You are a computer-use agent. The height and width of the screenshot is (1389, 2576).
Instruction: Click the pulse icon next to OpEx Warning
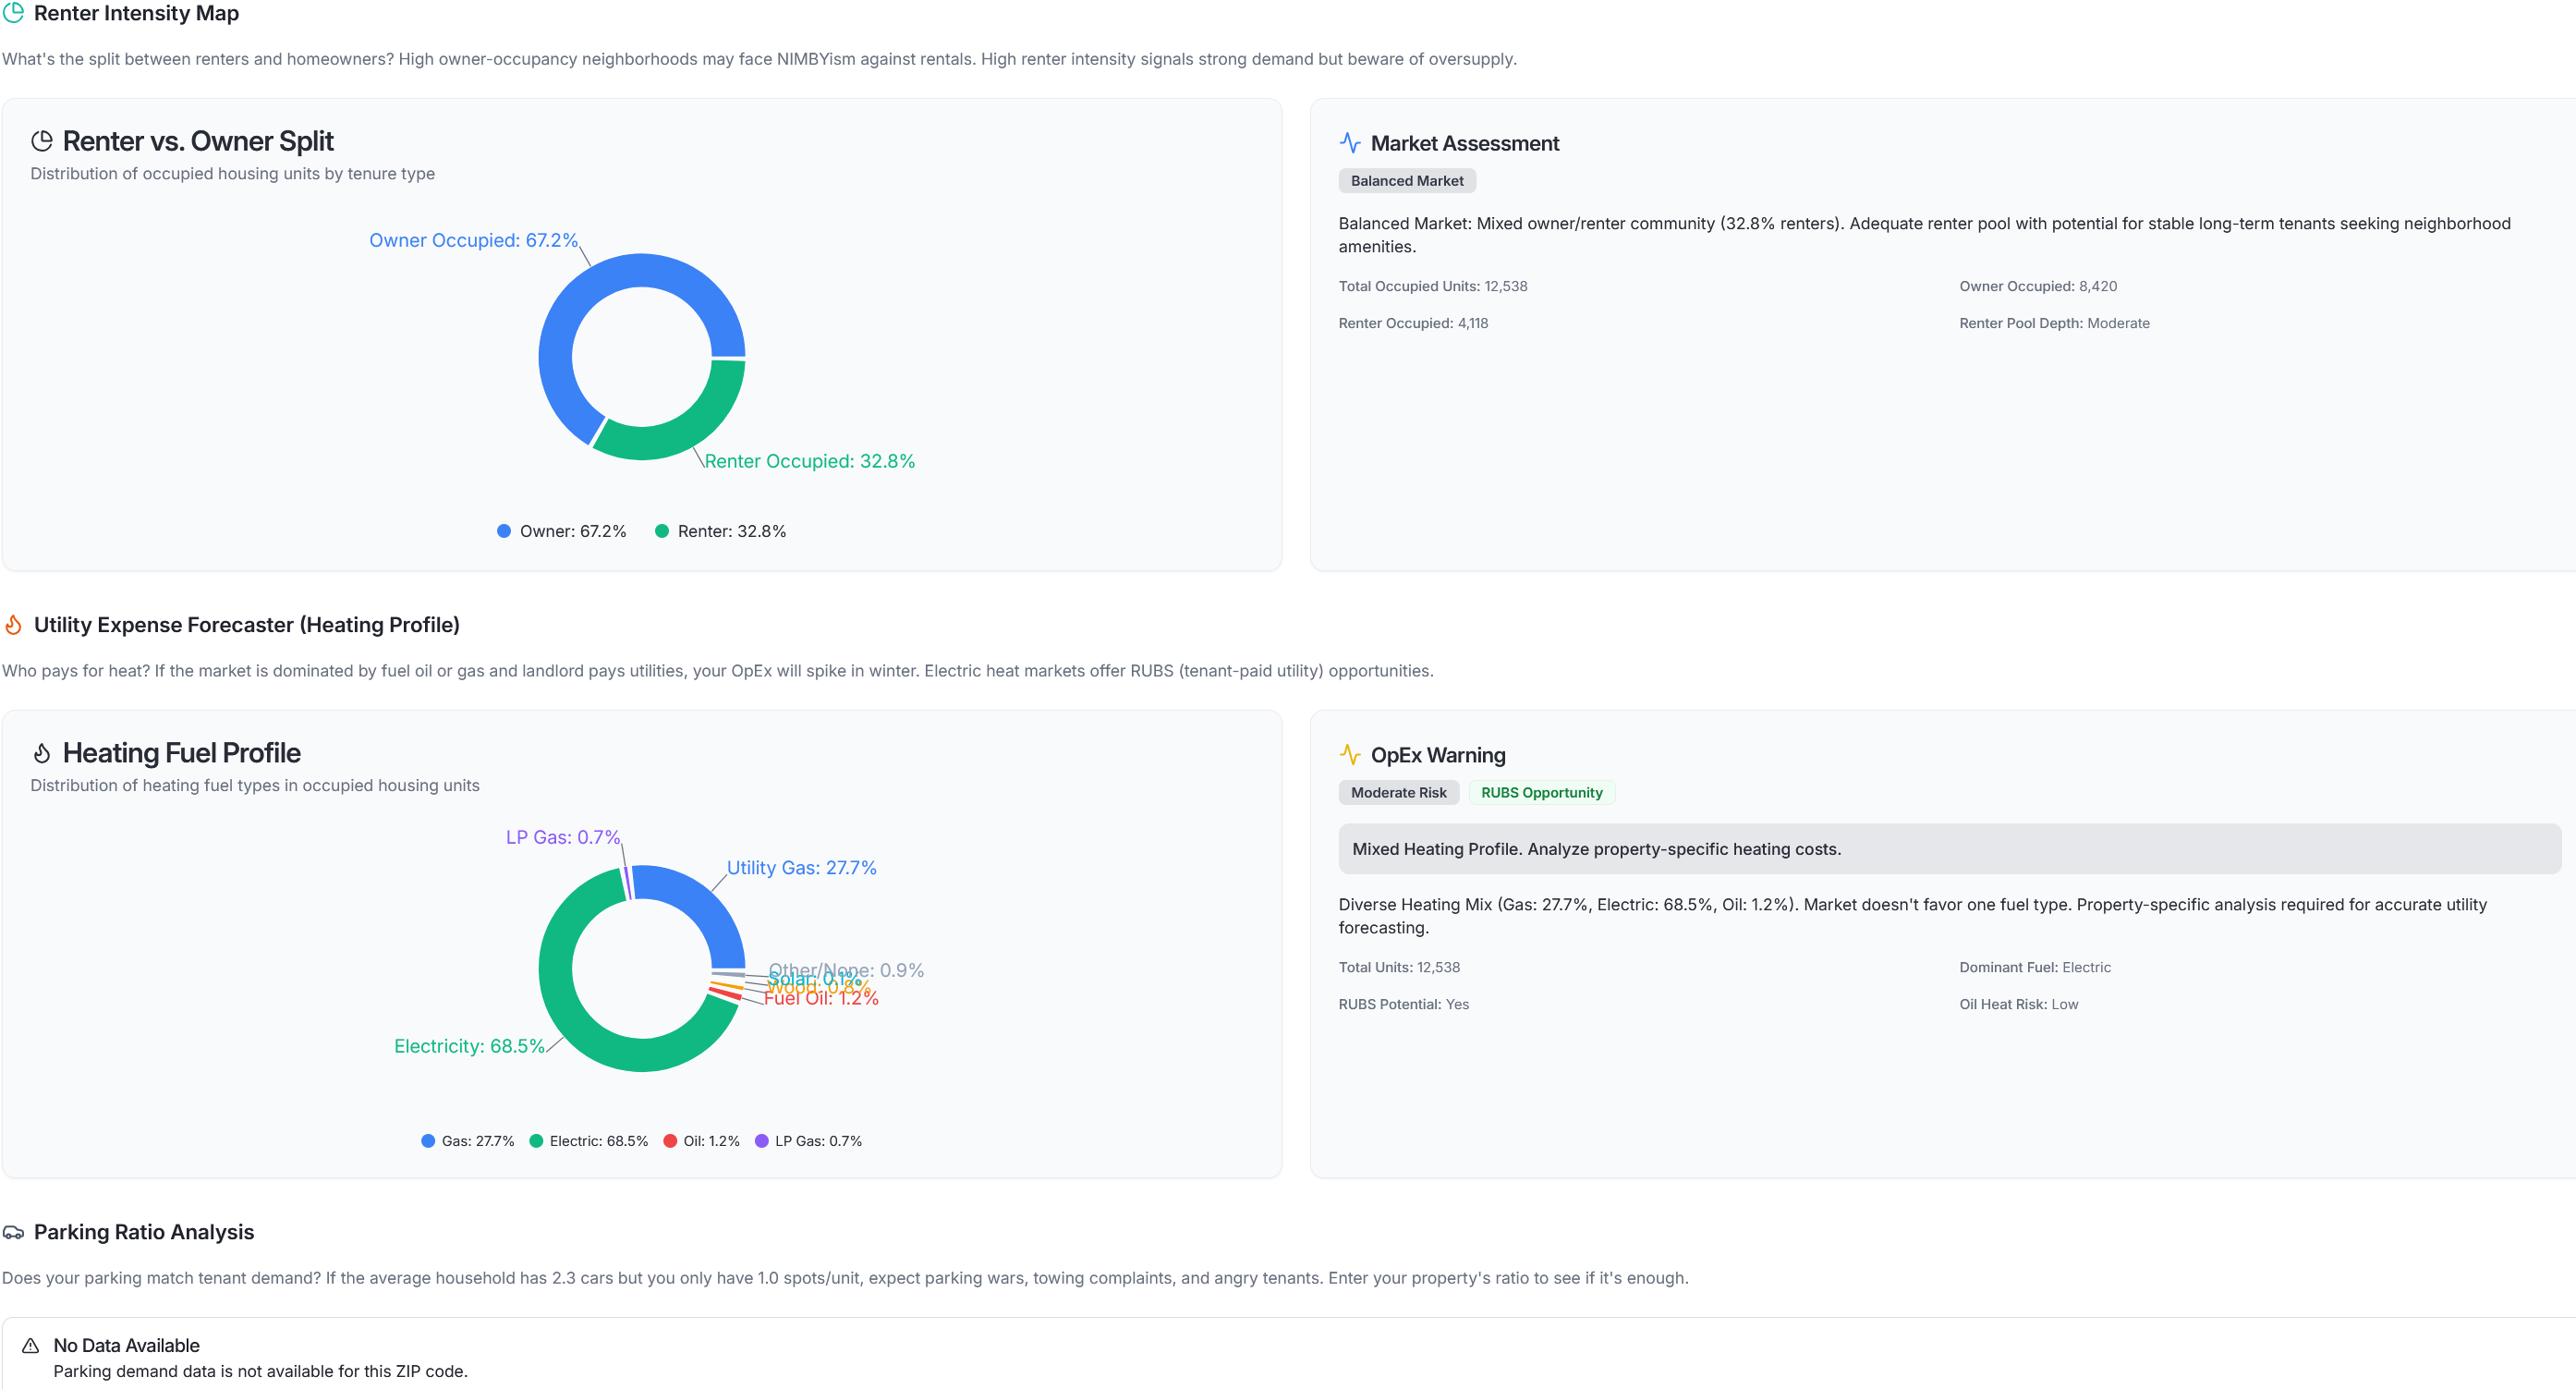(x=1351, y=754)
